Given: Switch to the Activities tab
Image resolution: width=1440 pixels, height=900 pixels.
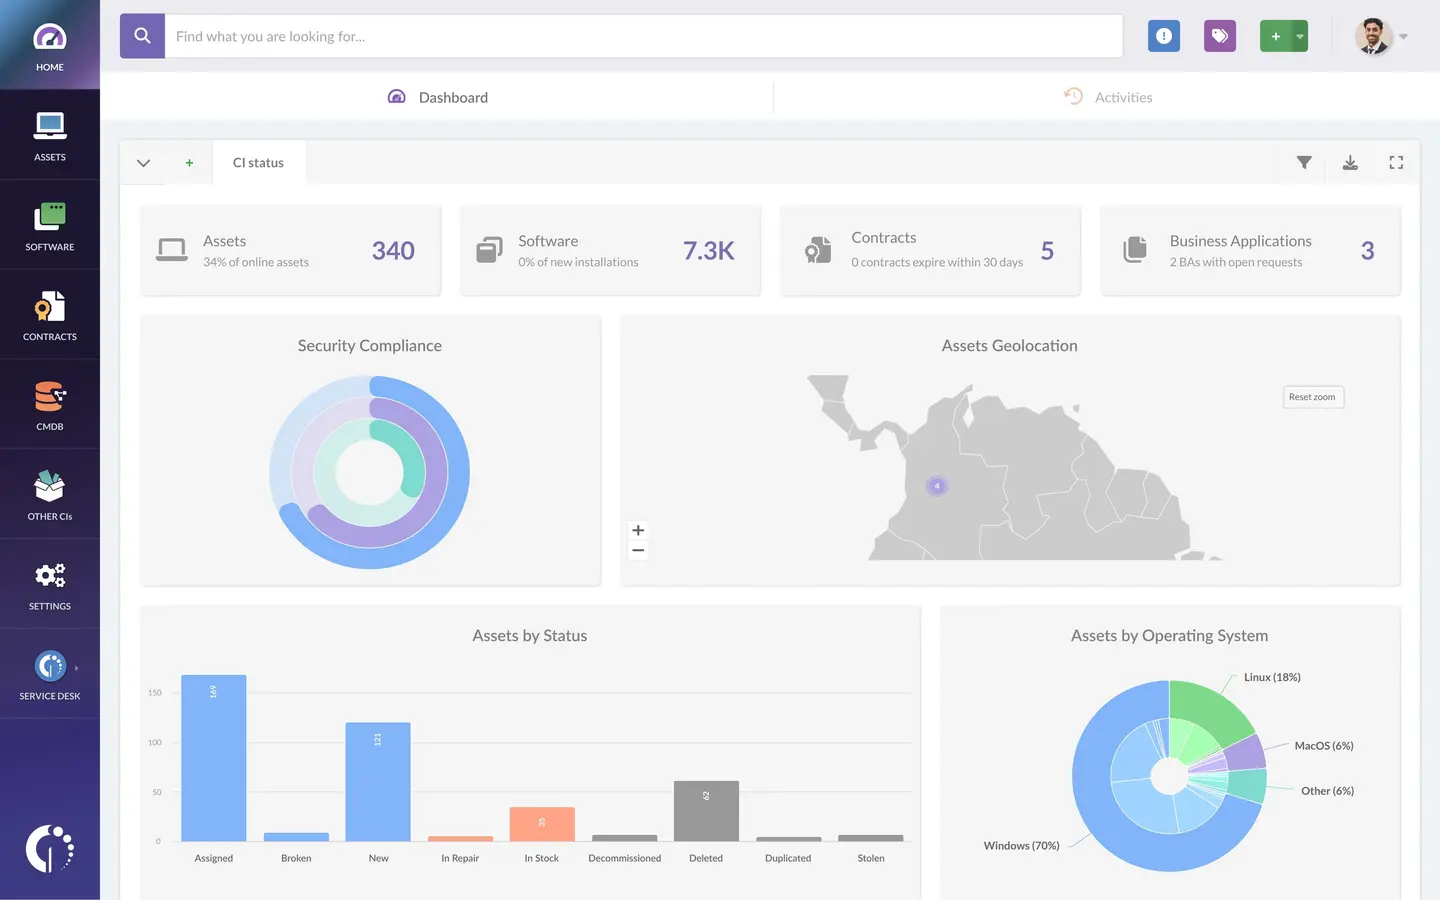Looking at the screenshot, I should 1108,97.
